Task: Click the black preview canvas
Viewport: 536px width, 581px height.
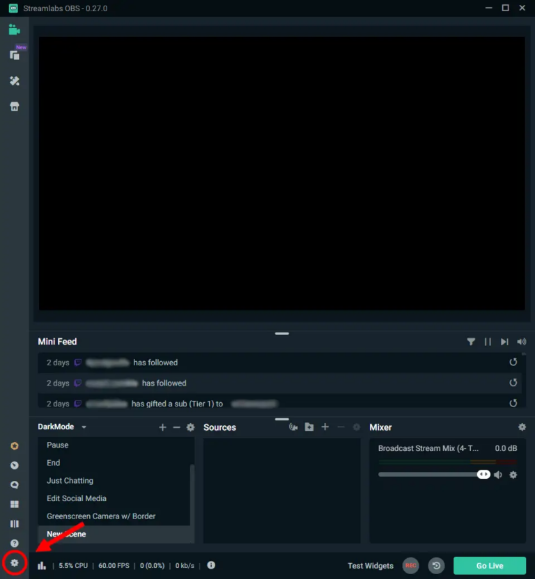Action: (x=282, y=174)
